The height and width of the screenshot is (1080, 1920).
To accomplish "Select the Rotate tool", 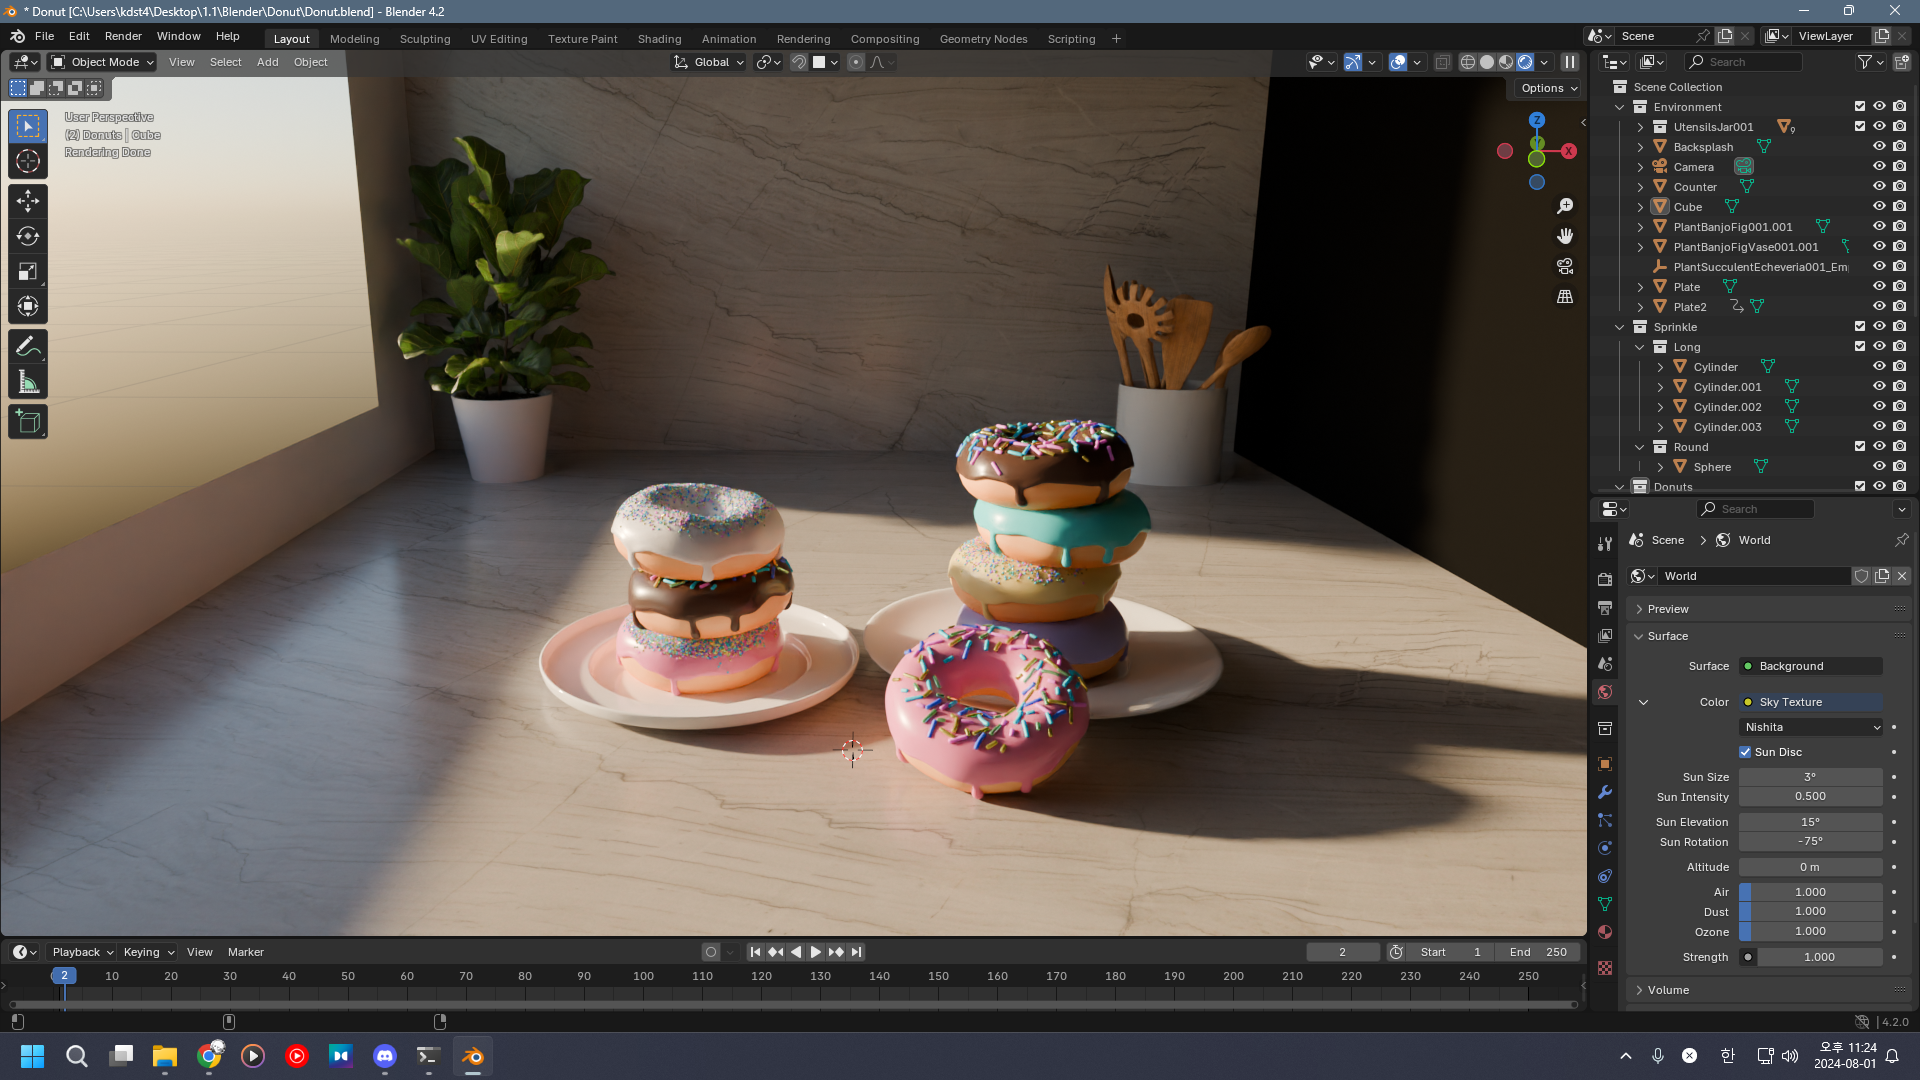I will tap(28, 236).
